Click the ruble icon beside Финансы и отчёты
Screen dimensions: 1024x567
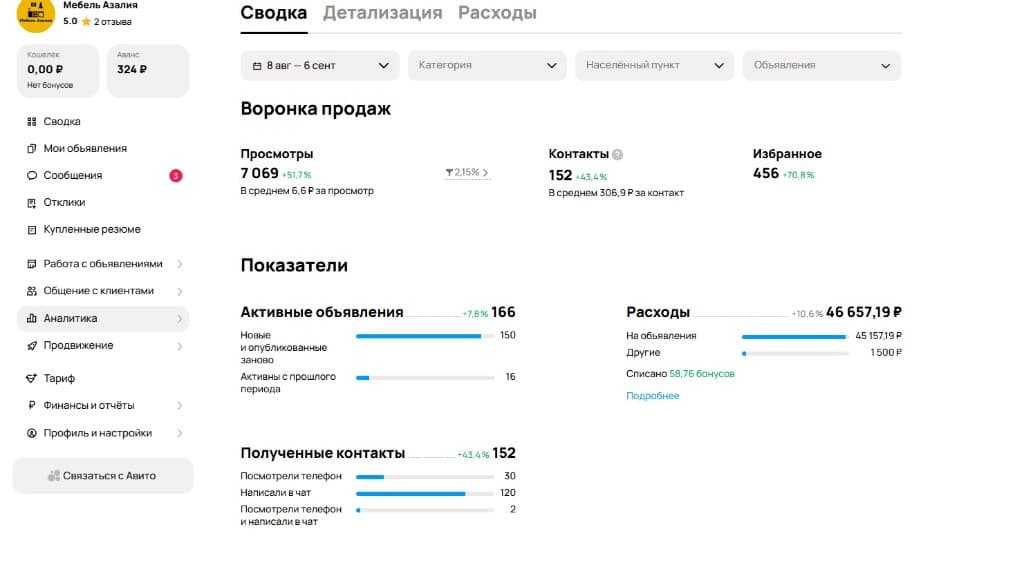tap(31, 406)
